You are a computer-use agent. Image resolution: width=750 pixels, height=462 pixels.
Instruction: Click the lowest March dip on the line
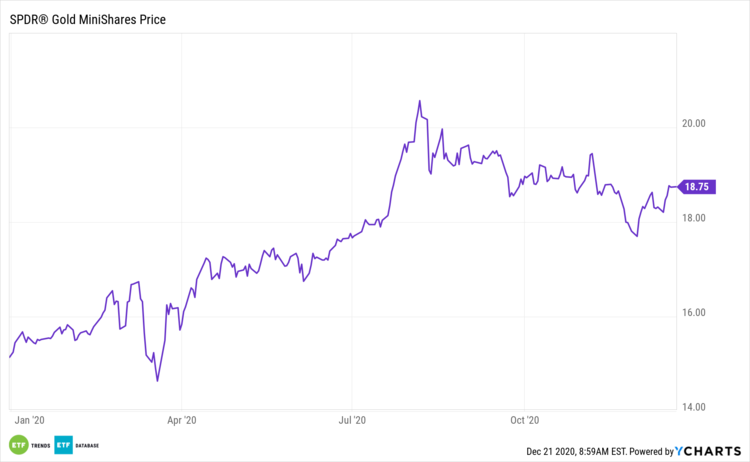pyautogui.click(x=157, y=380)
